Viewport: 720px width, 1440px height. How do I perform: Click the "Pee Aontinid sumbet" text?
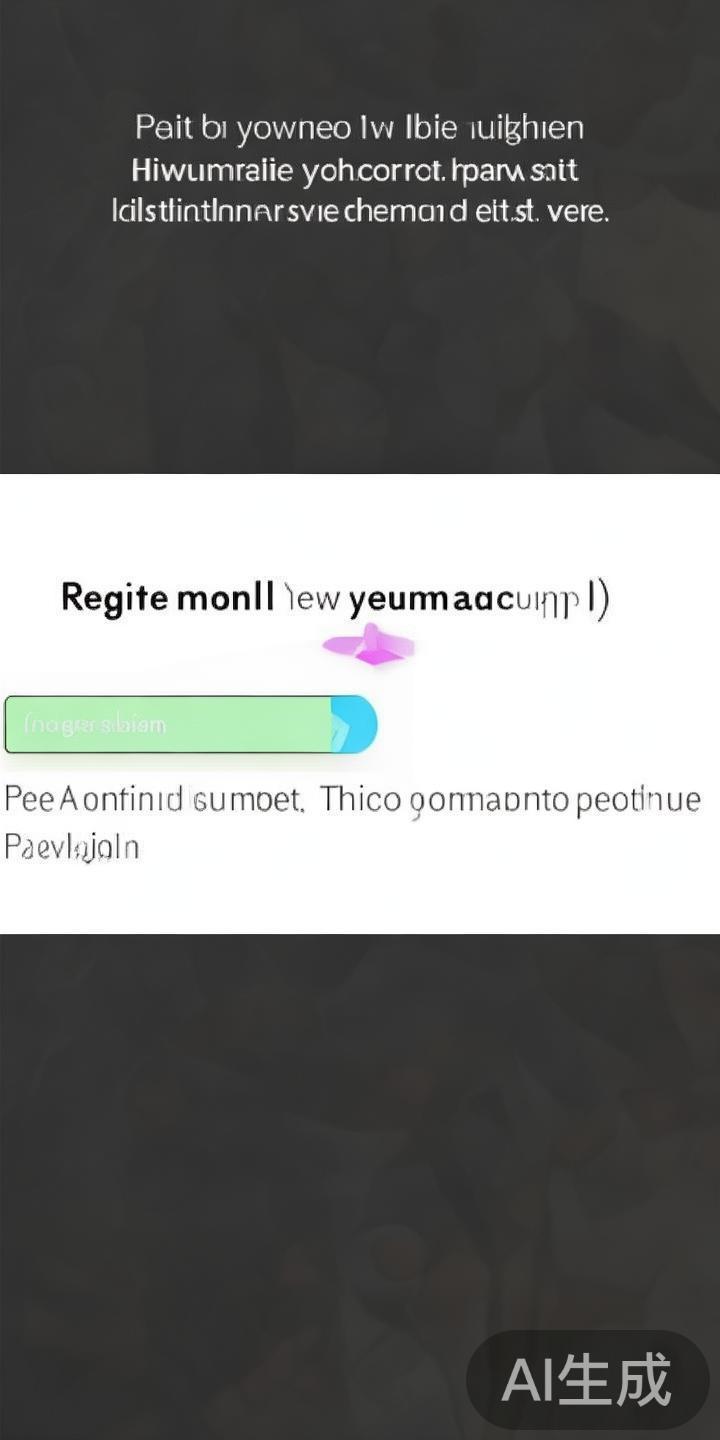click(154, 800)
